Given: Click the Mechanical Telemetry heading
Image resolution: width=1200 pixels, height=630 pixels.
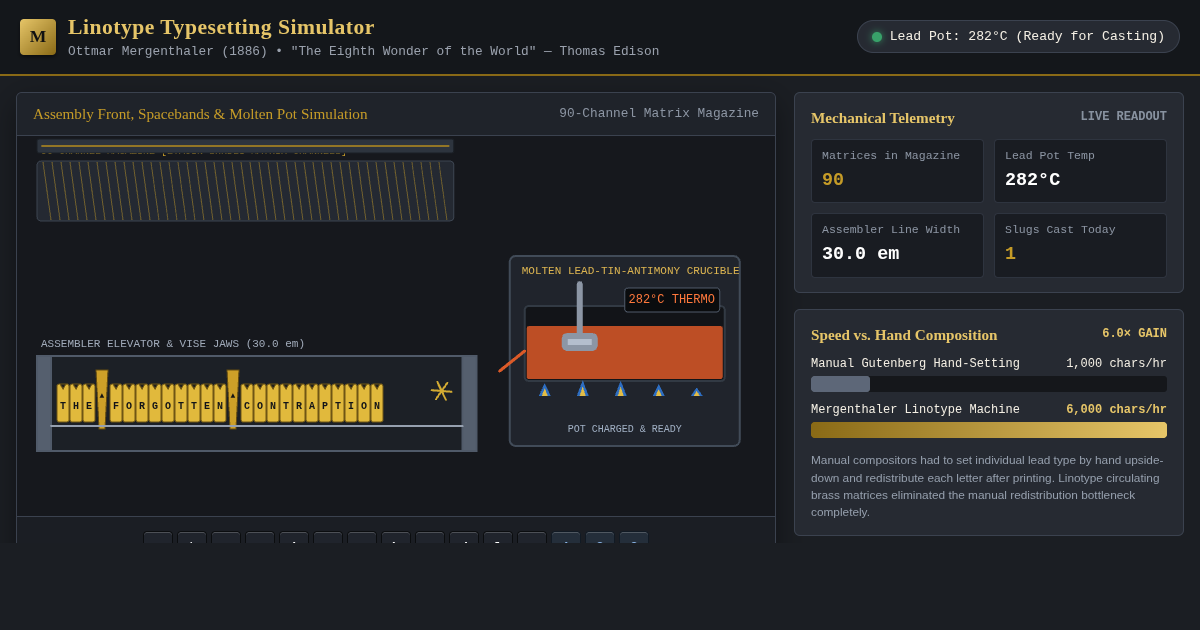Looking at the screenshot, I should coord(883,118).
